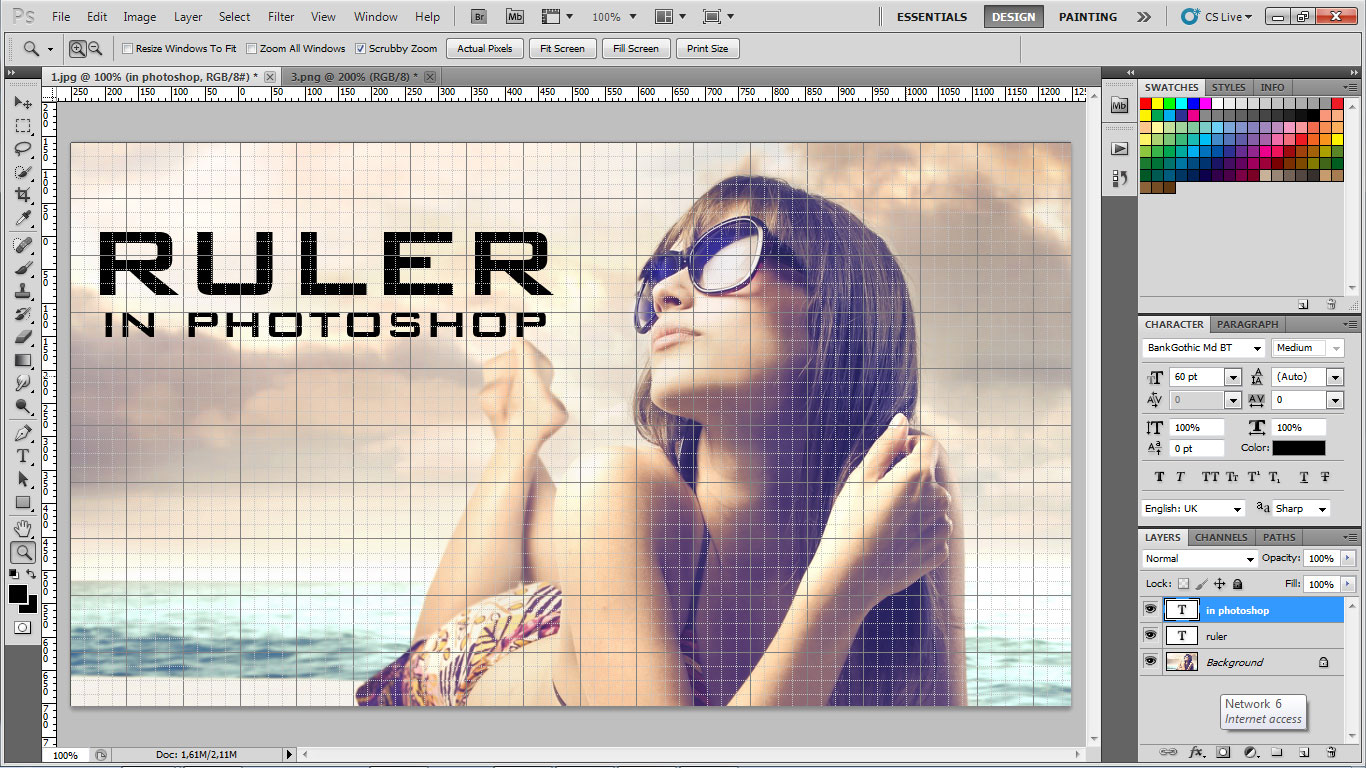This screenshot has width=1366, height=768.
Task: Open the anti-aliasing dropdown Sharp
Action: point(1322,509)
